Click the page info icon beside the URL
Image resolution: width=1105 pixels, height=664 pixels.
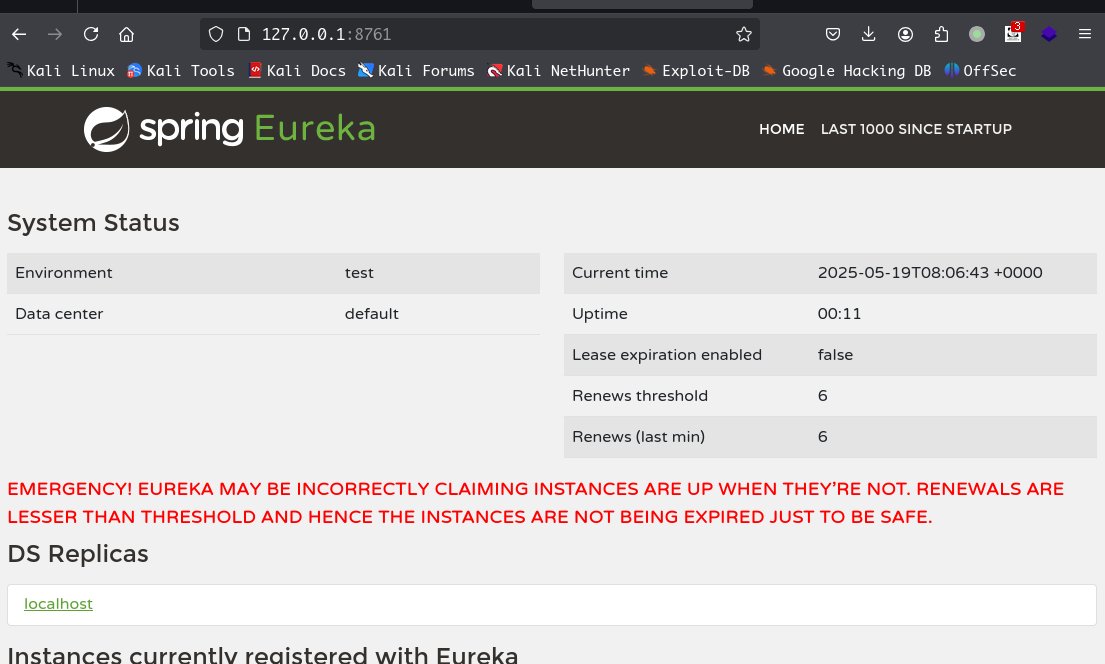coord(244,34)
